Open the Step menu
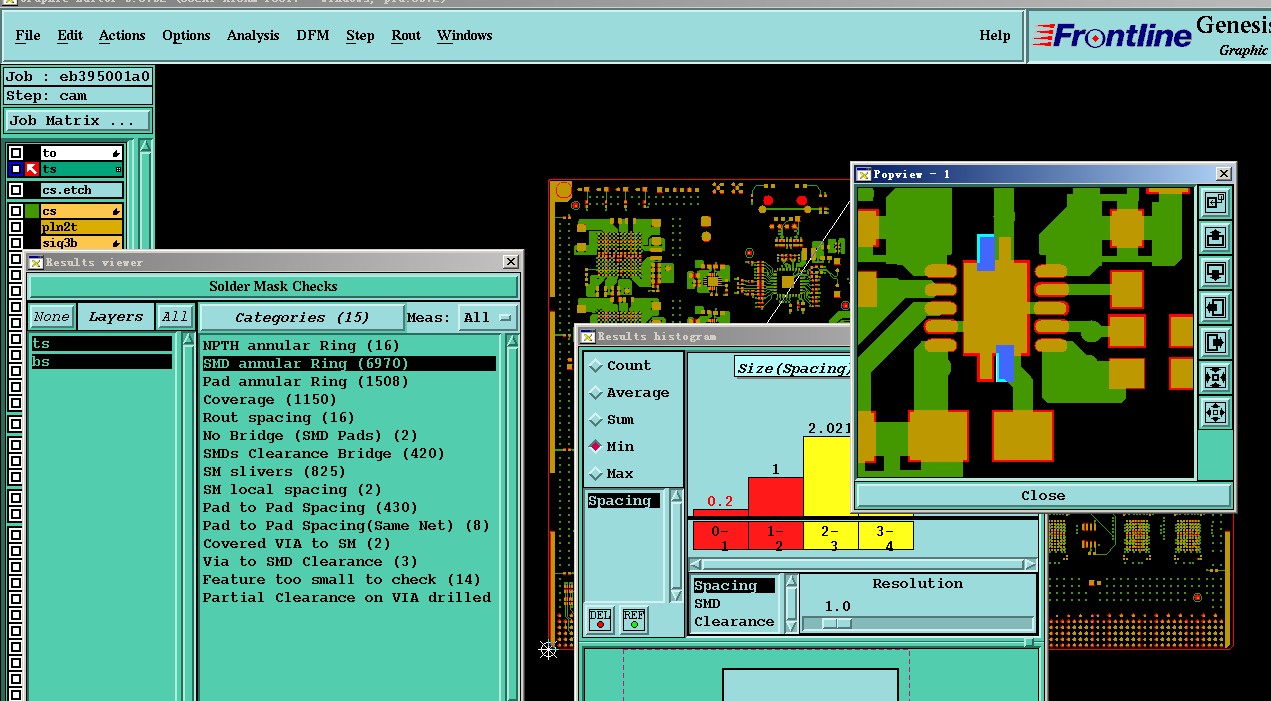 (x=360, y=35)
